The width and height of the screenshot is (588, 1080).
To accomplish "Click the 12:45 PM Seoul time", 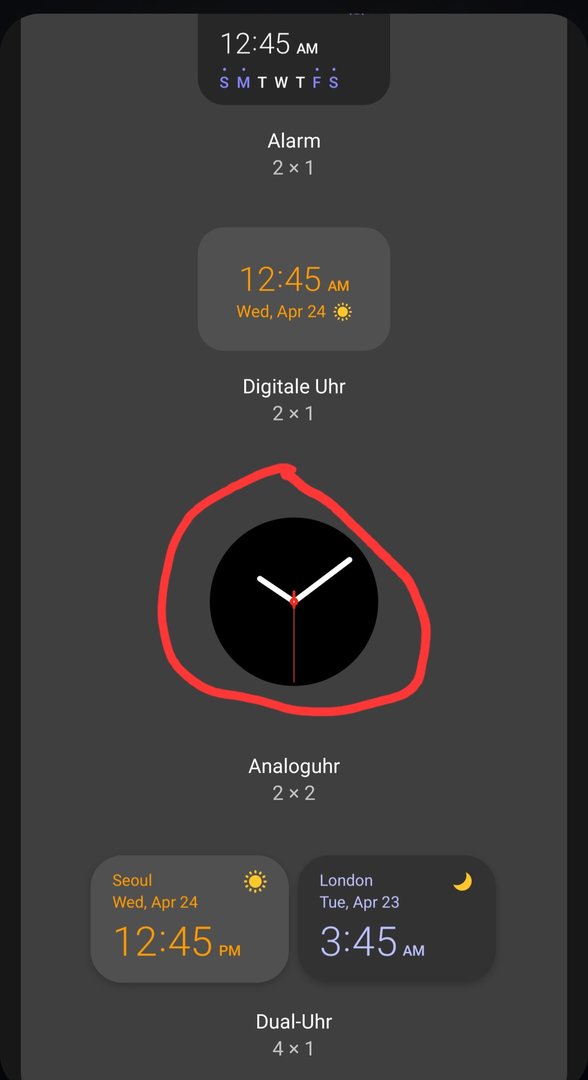I will click(177, 942).
